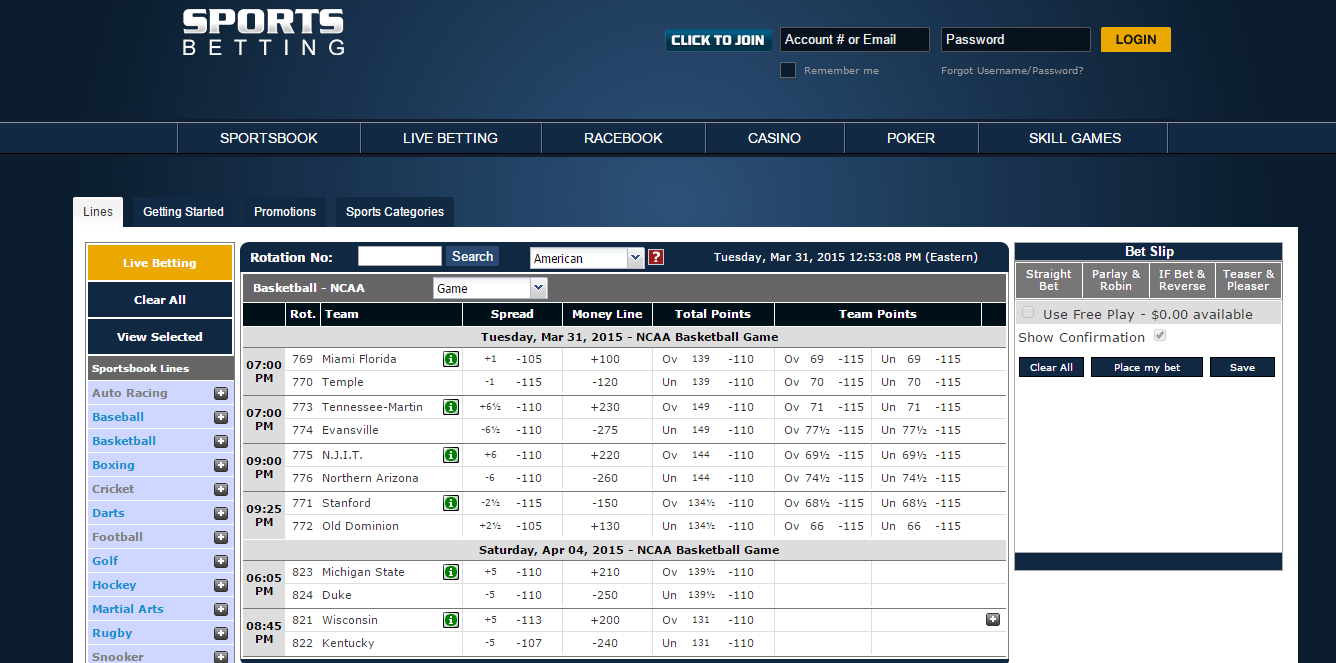
Task: Open info icon for Stanford game
Action: 451,503
